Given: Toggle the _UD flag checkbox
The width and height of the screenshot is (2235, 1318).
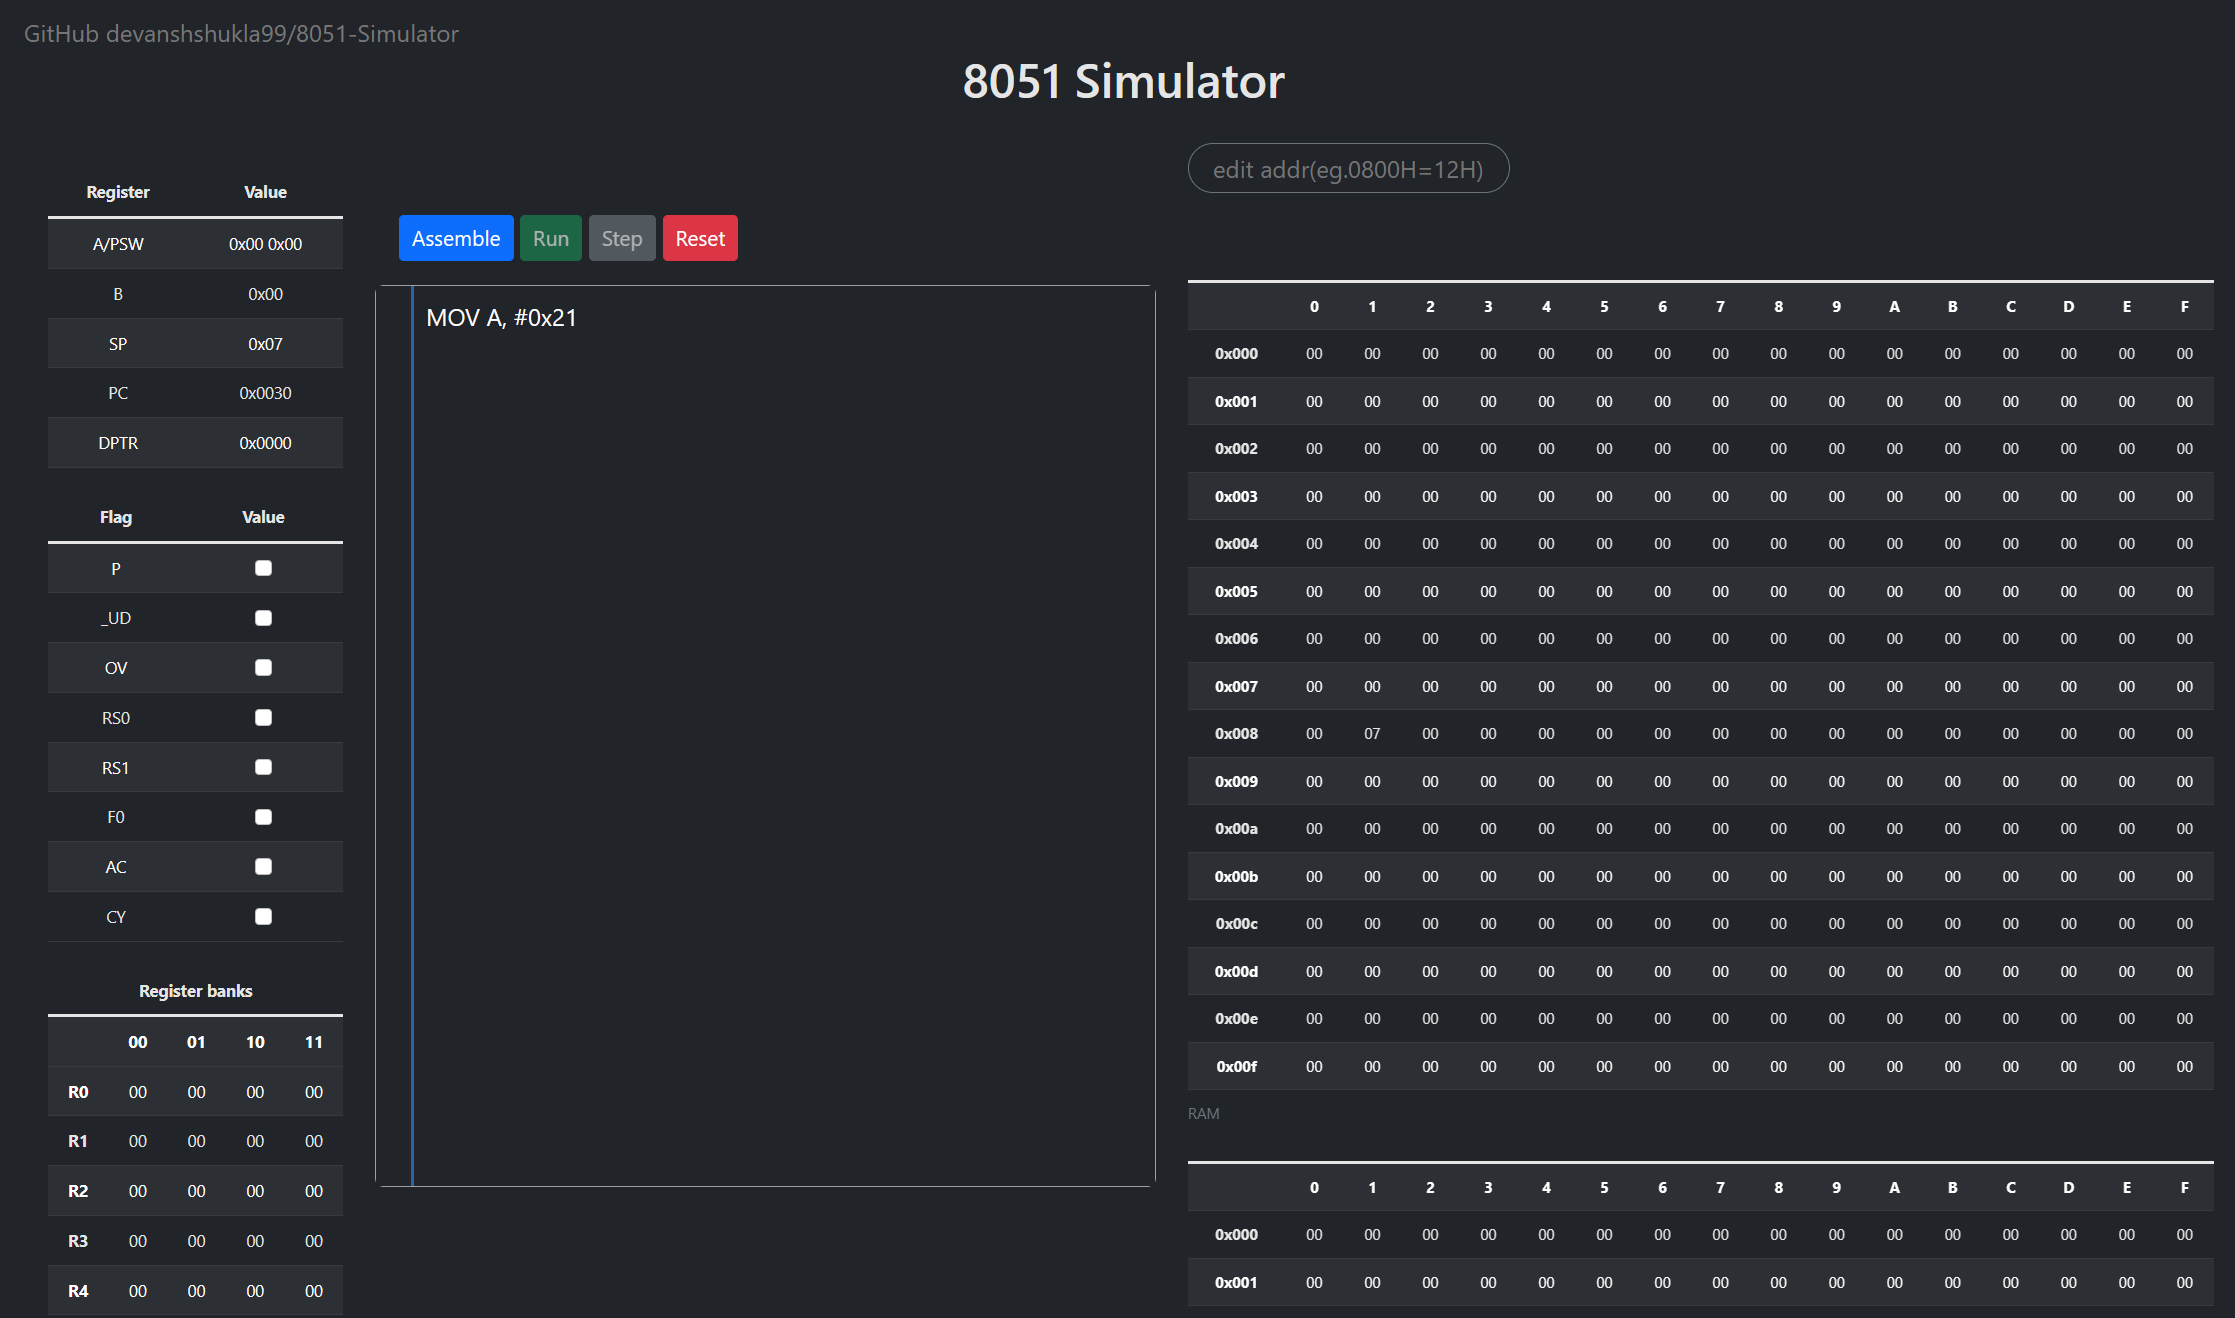Looking at the screenshot, I should 264,618.
